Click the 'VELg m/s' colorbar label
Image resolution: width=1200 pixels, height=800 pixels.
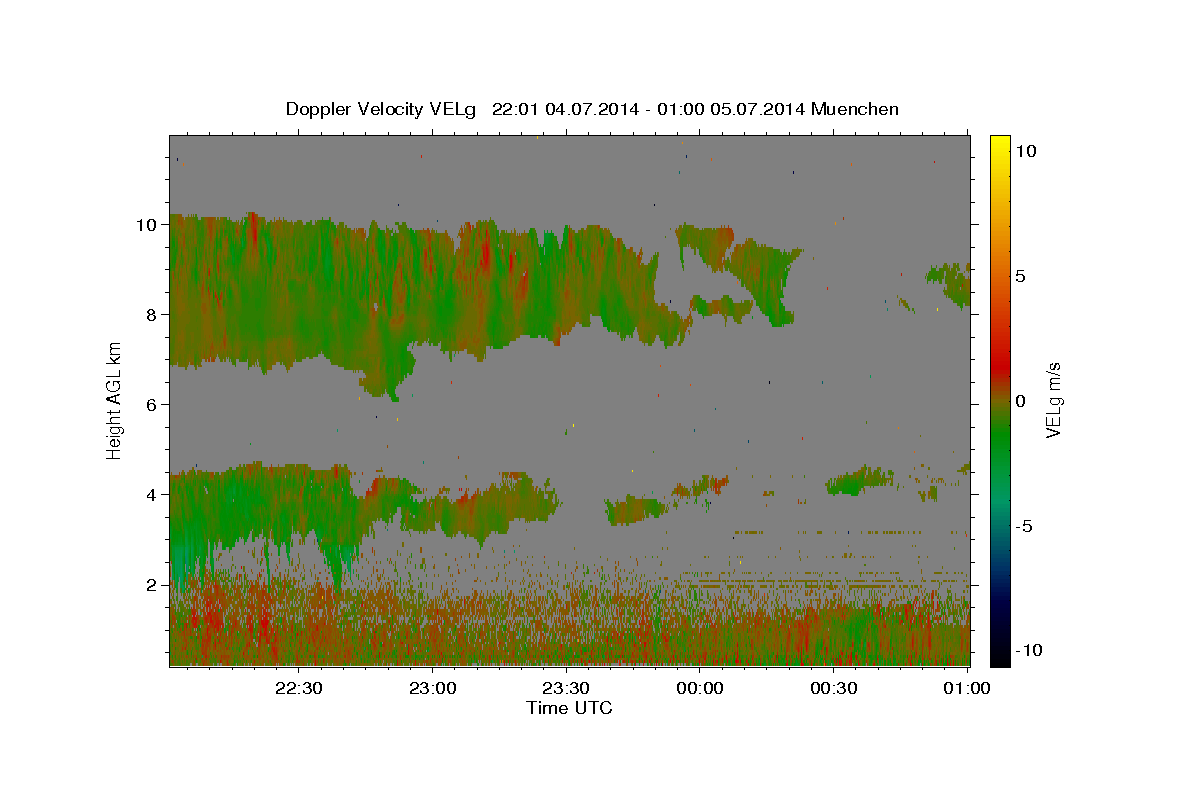pyautogui.click(x=1053, y=401)
